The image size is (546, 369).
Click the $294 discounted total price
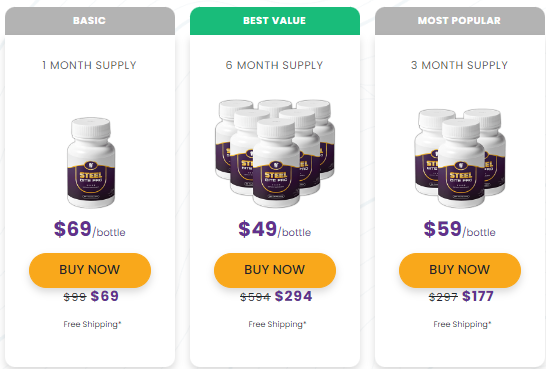point(294,296)
